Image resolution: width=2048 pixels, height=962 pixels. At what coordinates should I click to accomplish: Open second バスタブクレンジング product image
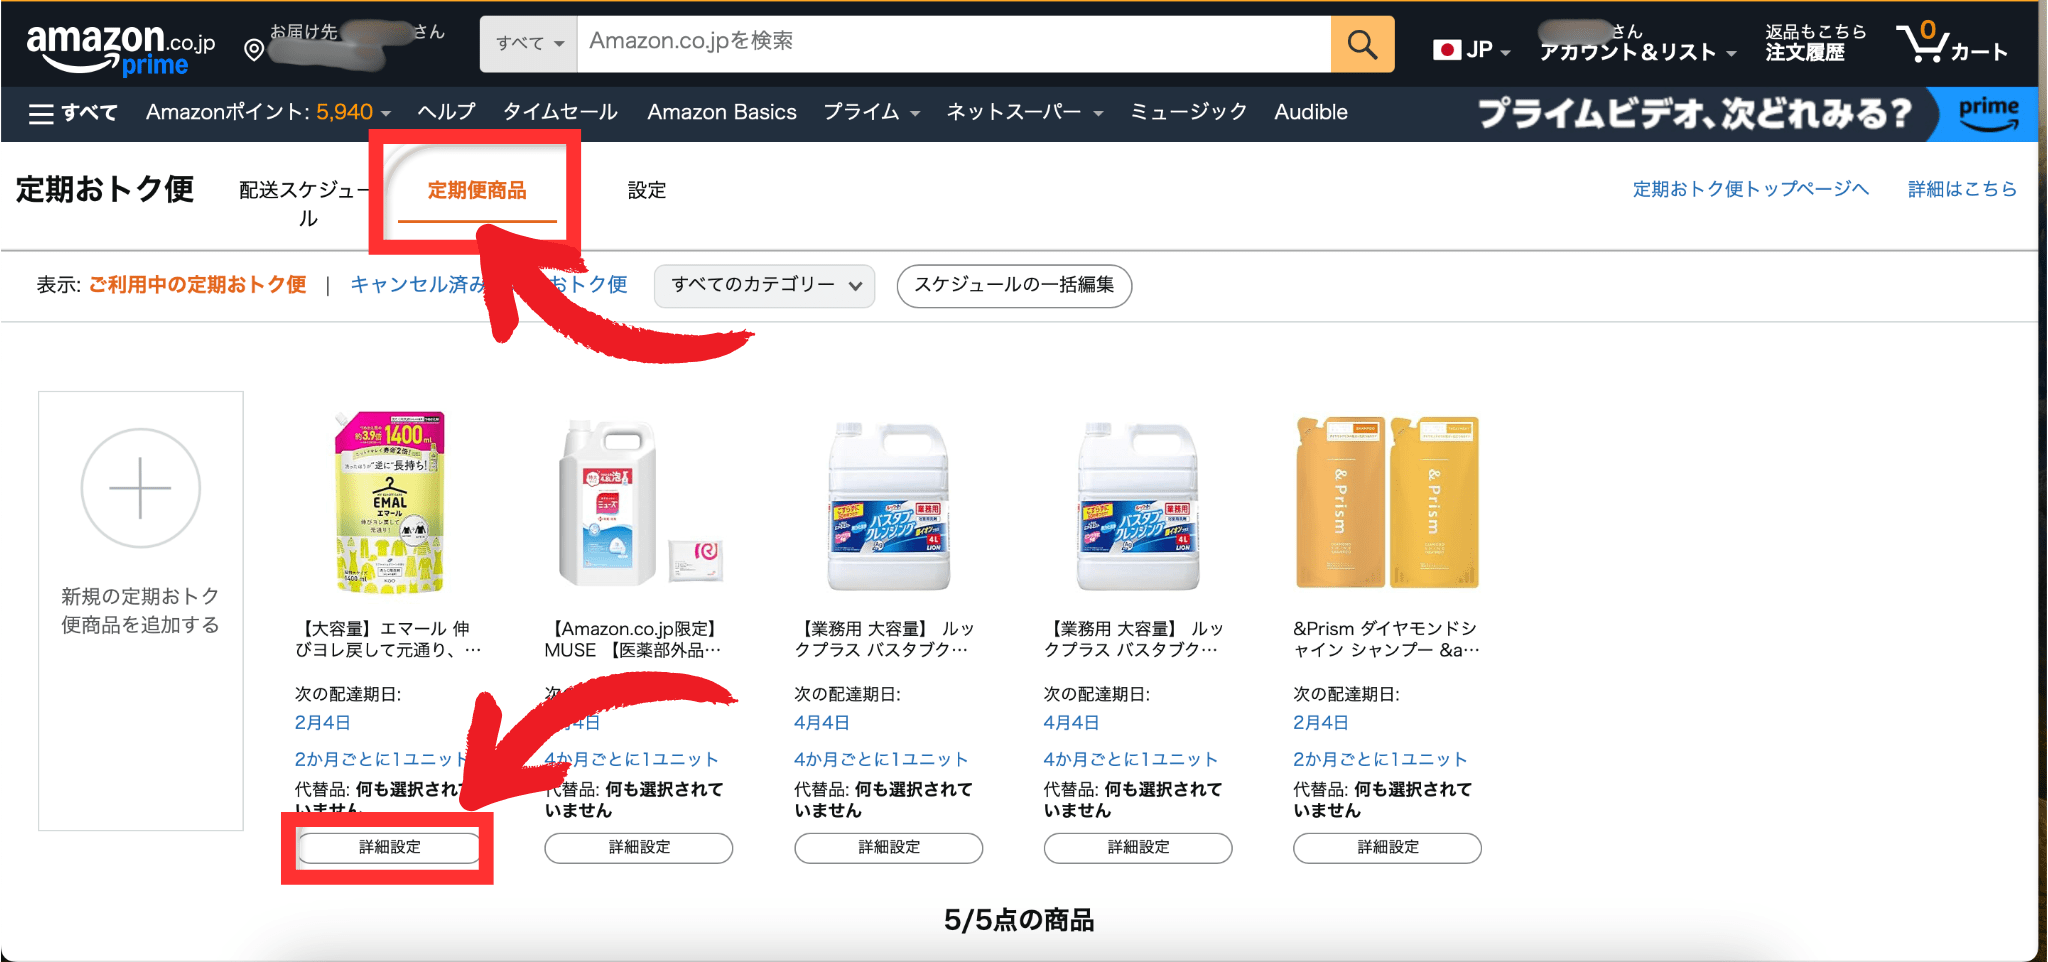[1137, 506]
